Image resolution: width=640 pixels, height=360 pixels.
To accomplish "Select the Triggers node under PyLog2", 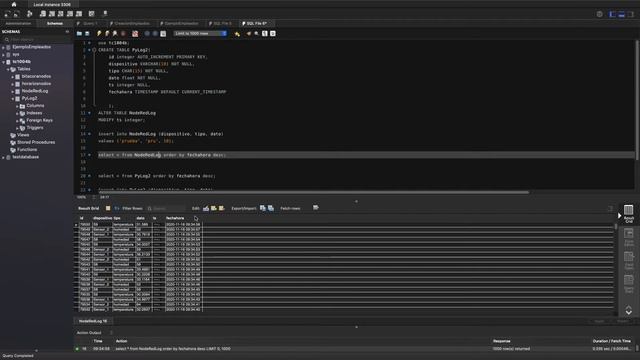I will 35,128.
